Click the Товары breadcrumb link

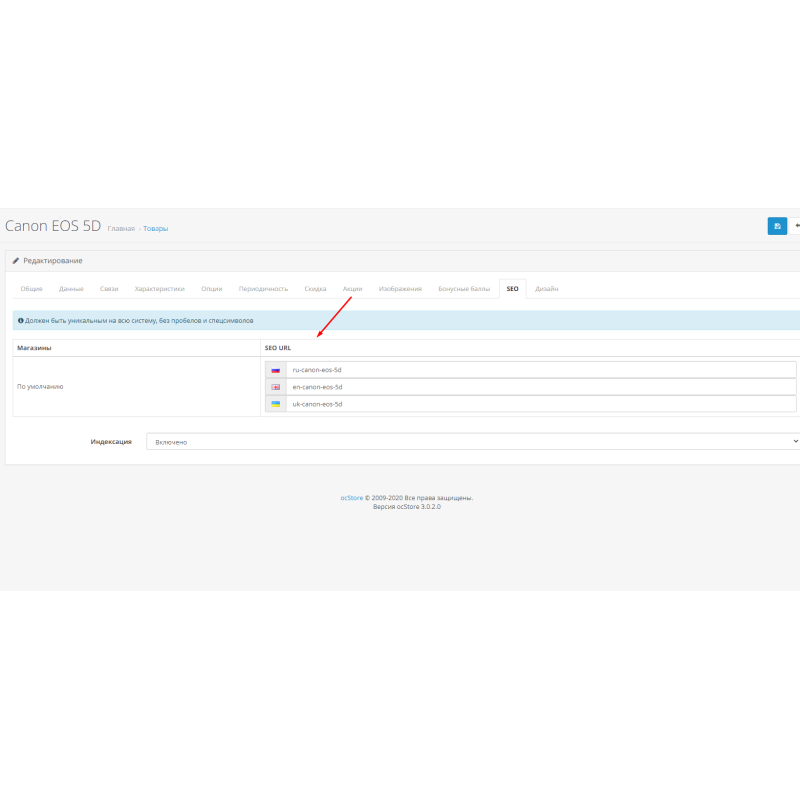click(x=156, y=228)
